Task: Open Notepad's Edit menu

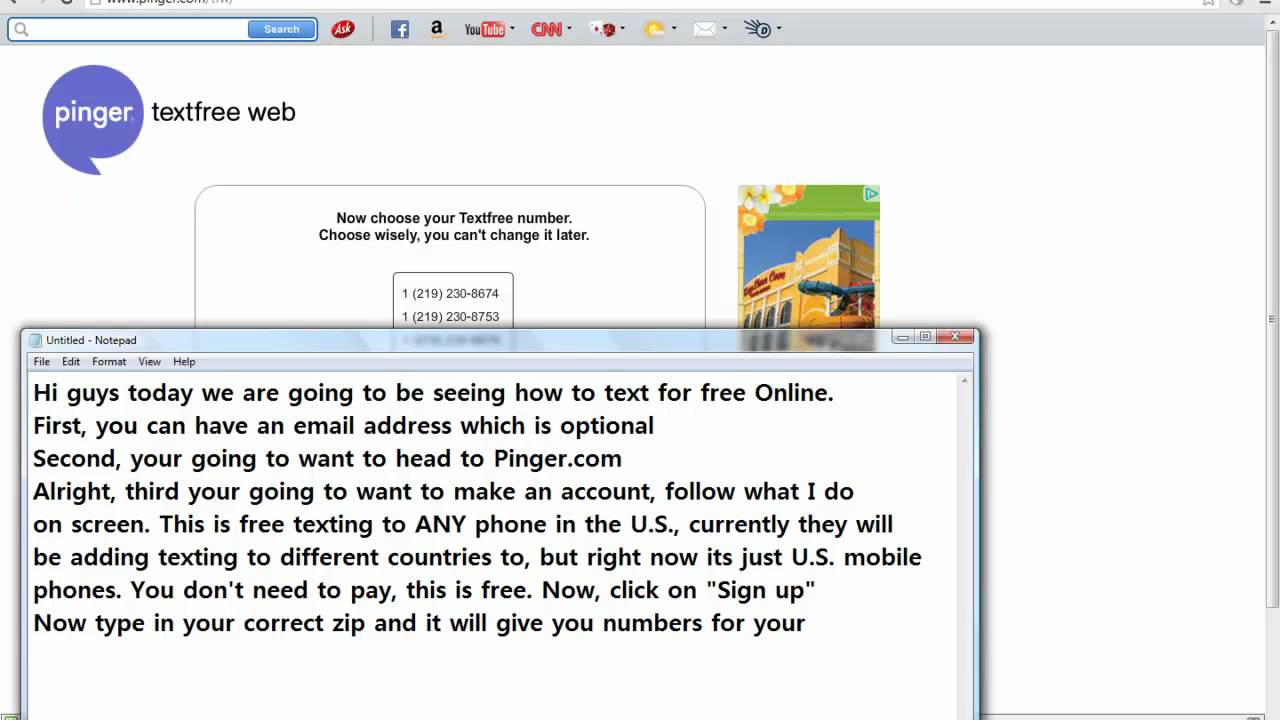Action: tap(71, 362)
